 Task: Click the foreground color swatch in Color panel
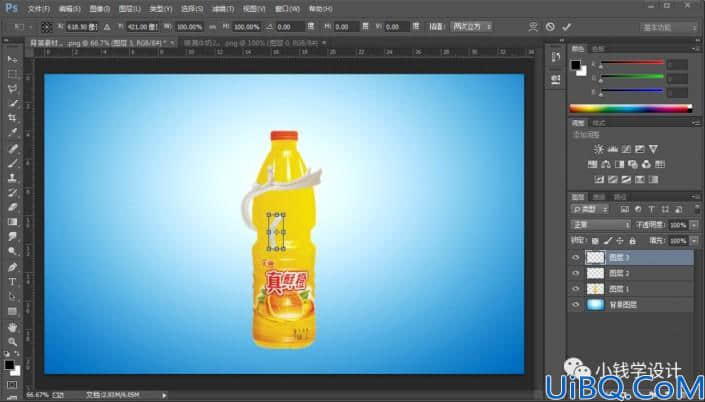tap(576, 65)
